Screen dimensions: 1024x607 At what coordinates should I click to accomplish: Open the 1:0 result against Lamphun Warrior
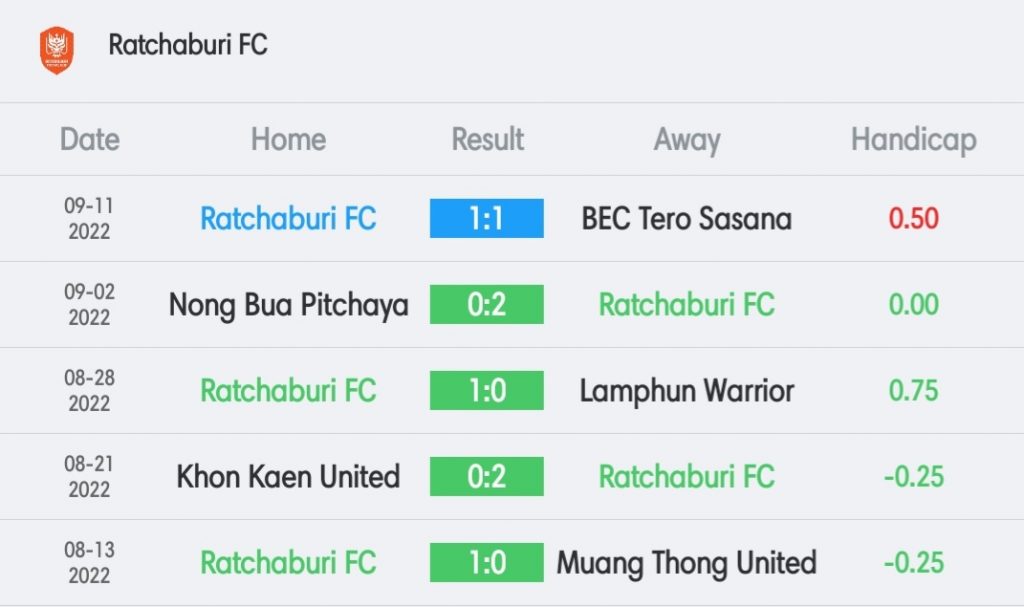pyautogui.click(x=487, y=391)
